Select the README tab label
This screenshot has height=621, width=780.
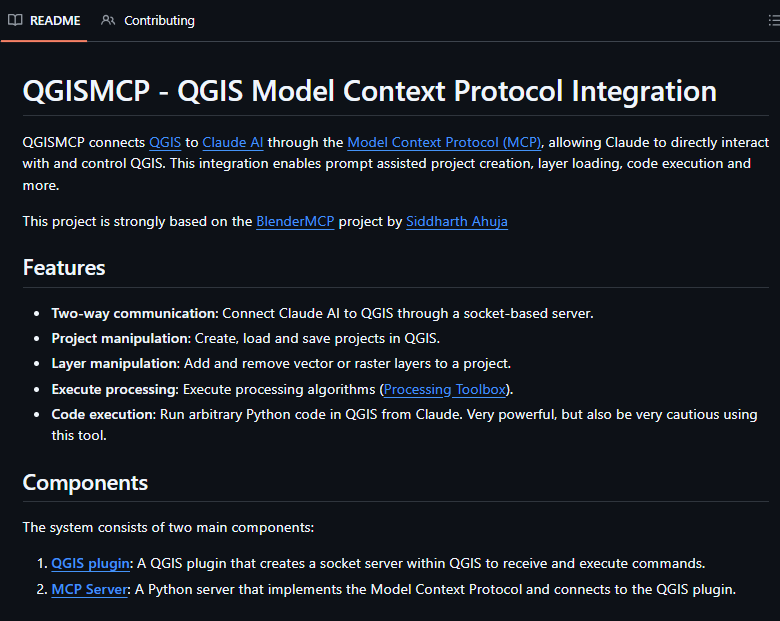point(55,20)
